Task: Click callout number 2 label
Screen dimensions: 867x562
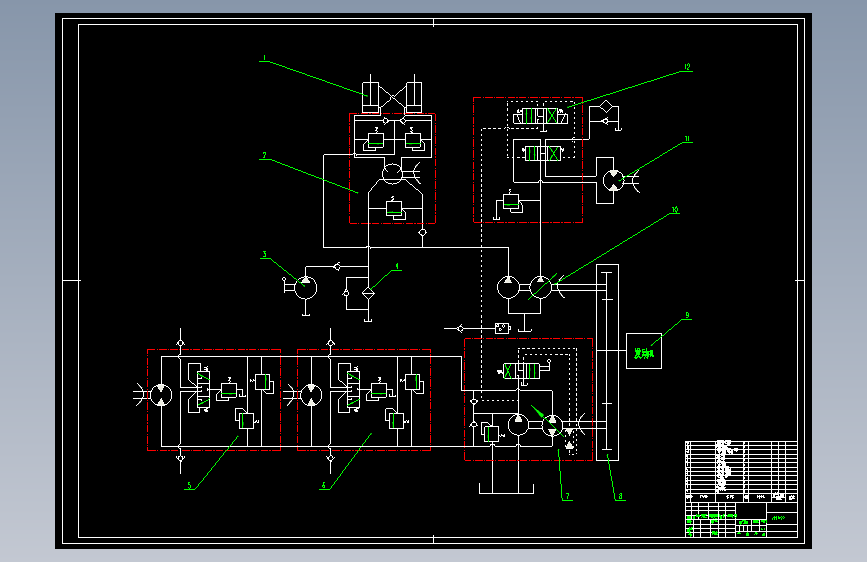Action: (x=264, y=155)
